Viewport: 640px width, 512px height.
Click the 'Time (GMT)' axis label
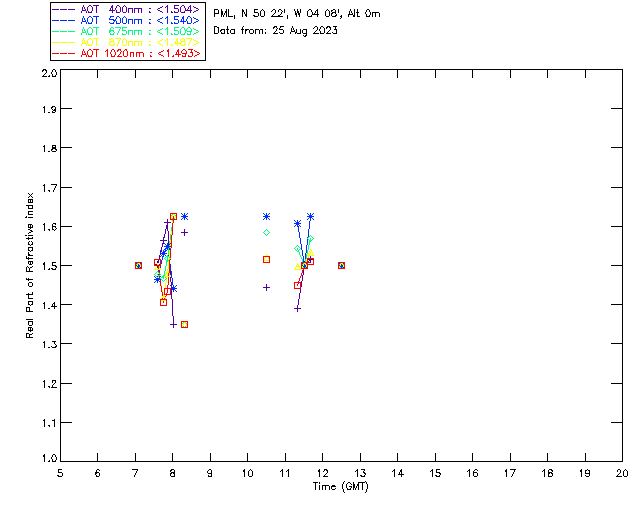click(x=341, y=487)
